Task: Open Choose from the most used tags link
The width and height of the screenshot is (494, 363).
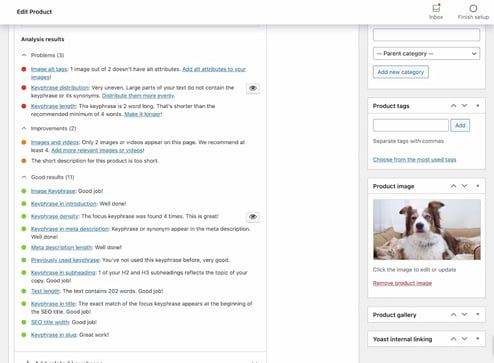Action: [414, 159]
